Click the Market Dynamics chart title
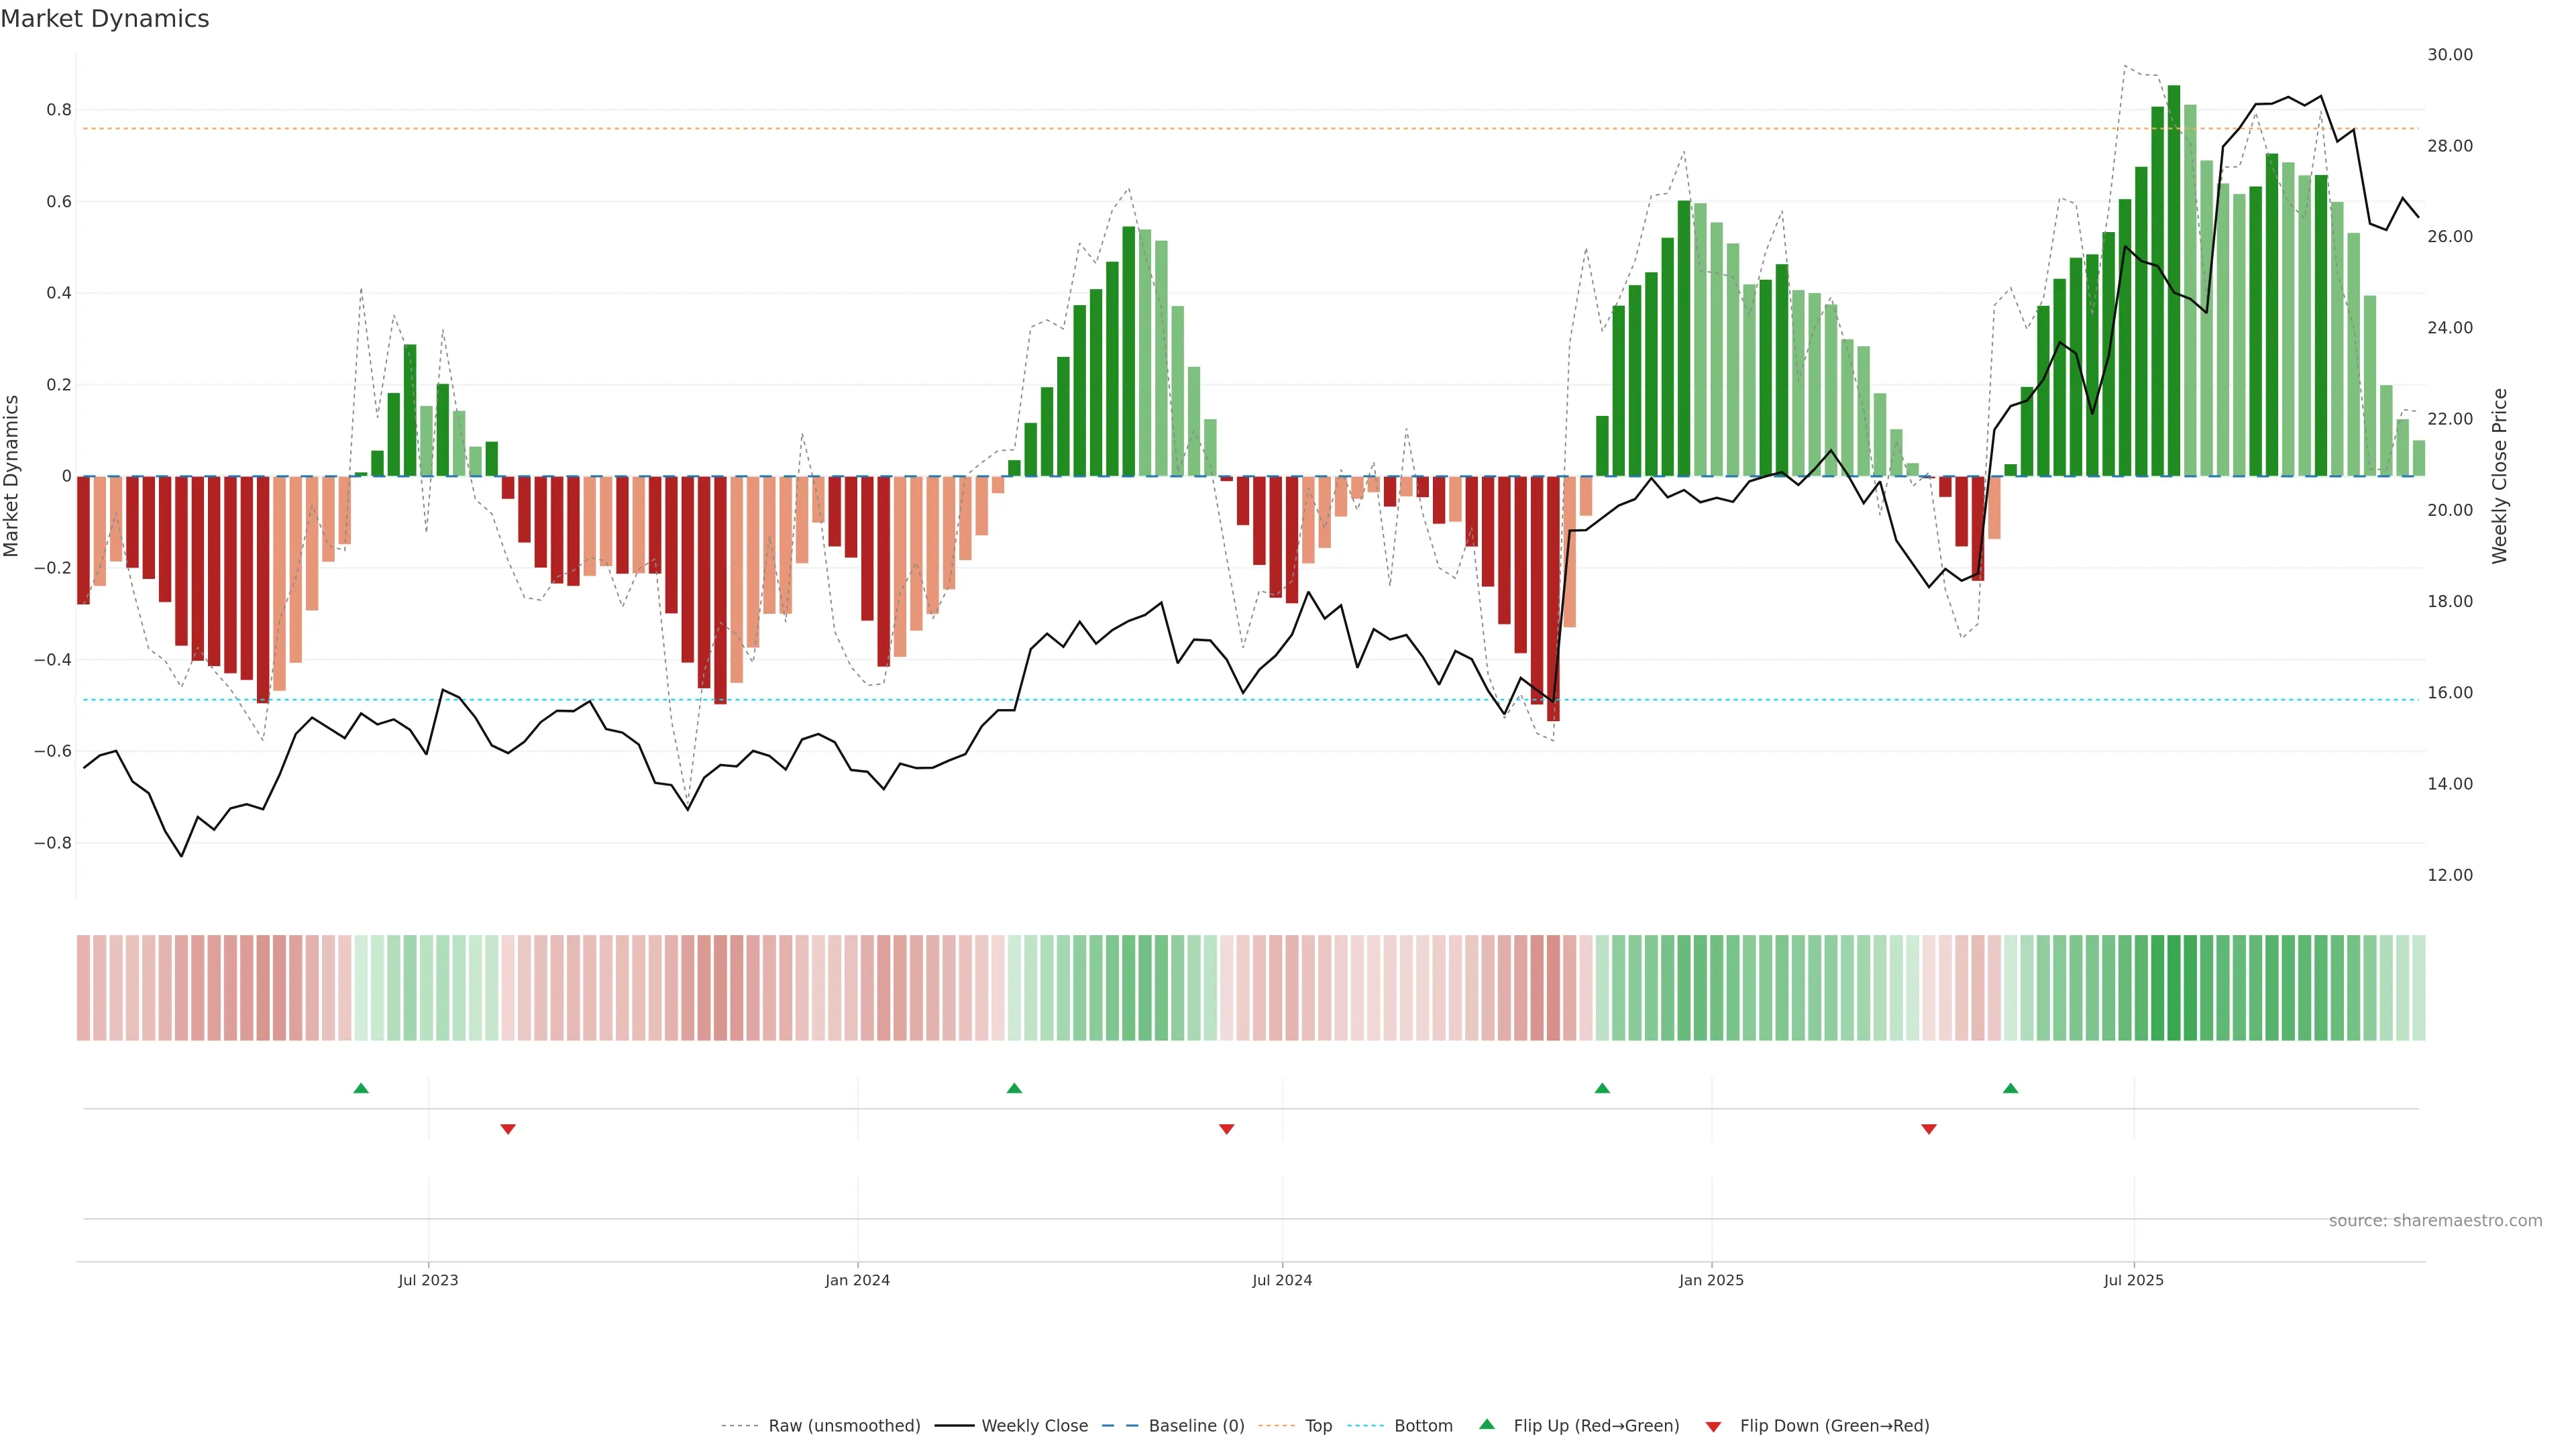2576x1449 pixels. tap(105, 19)
